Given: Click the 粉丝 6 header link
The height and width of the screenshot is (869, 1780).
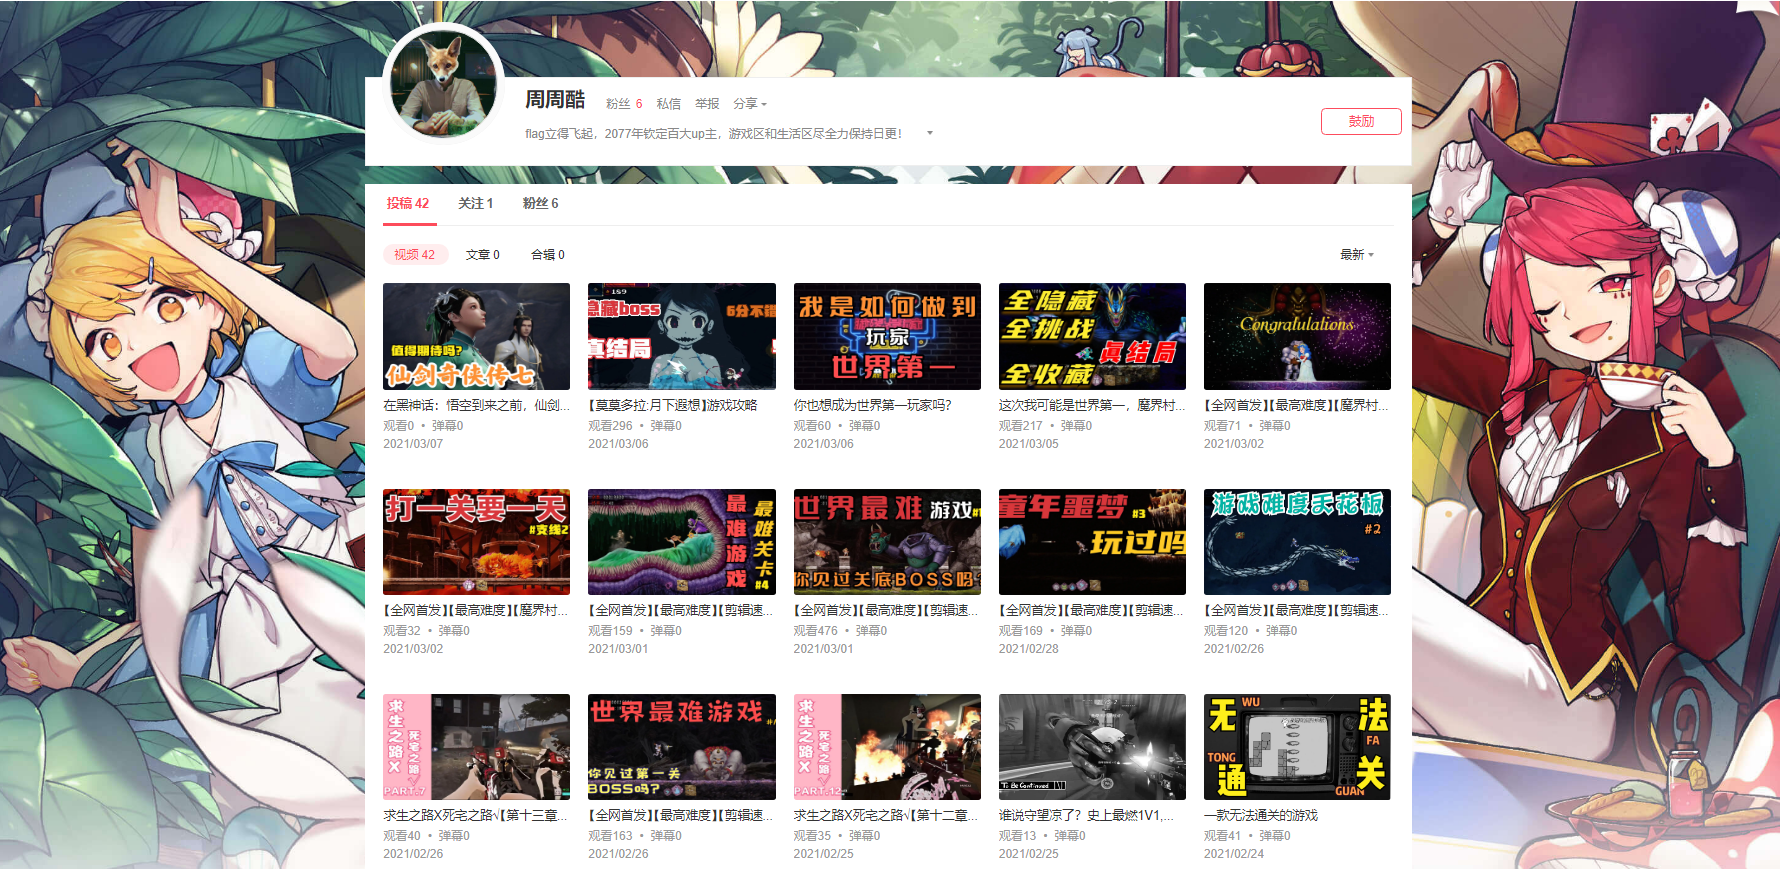Looking at the screenshot, I should coord(624,104).
